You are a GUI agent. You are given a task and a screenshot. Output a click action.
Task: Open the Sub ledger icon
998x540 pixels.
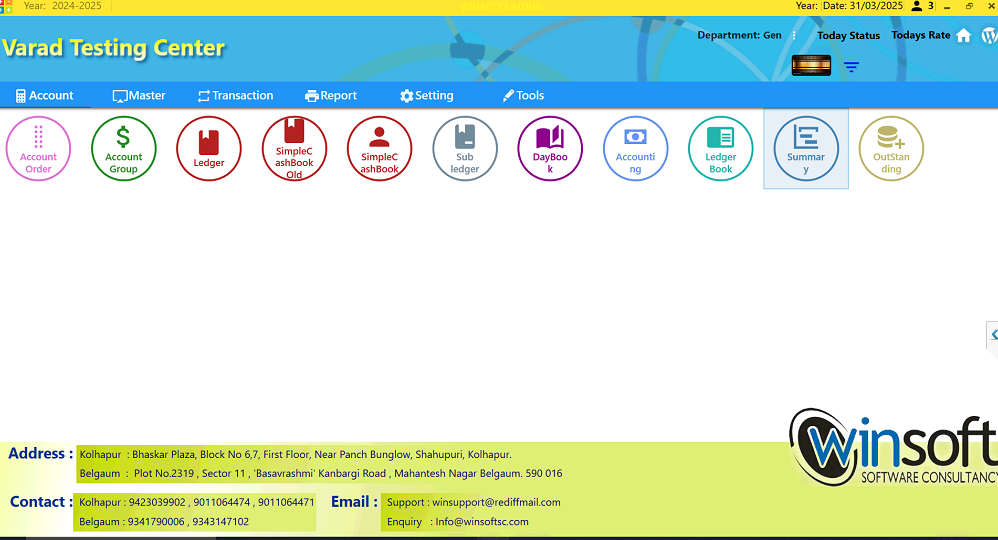coord(465,148)
